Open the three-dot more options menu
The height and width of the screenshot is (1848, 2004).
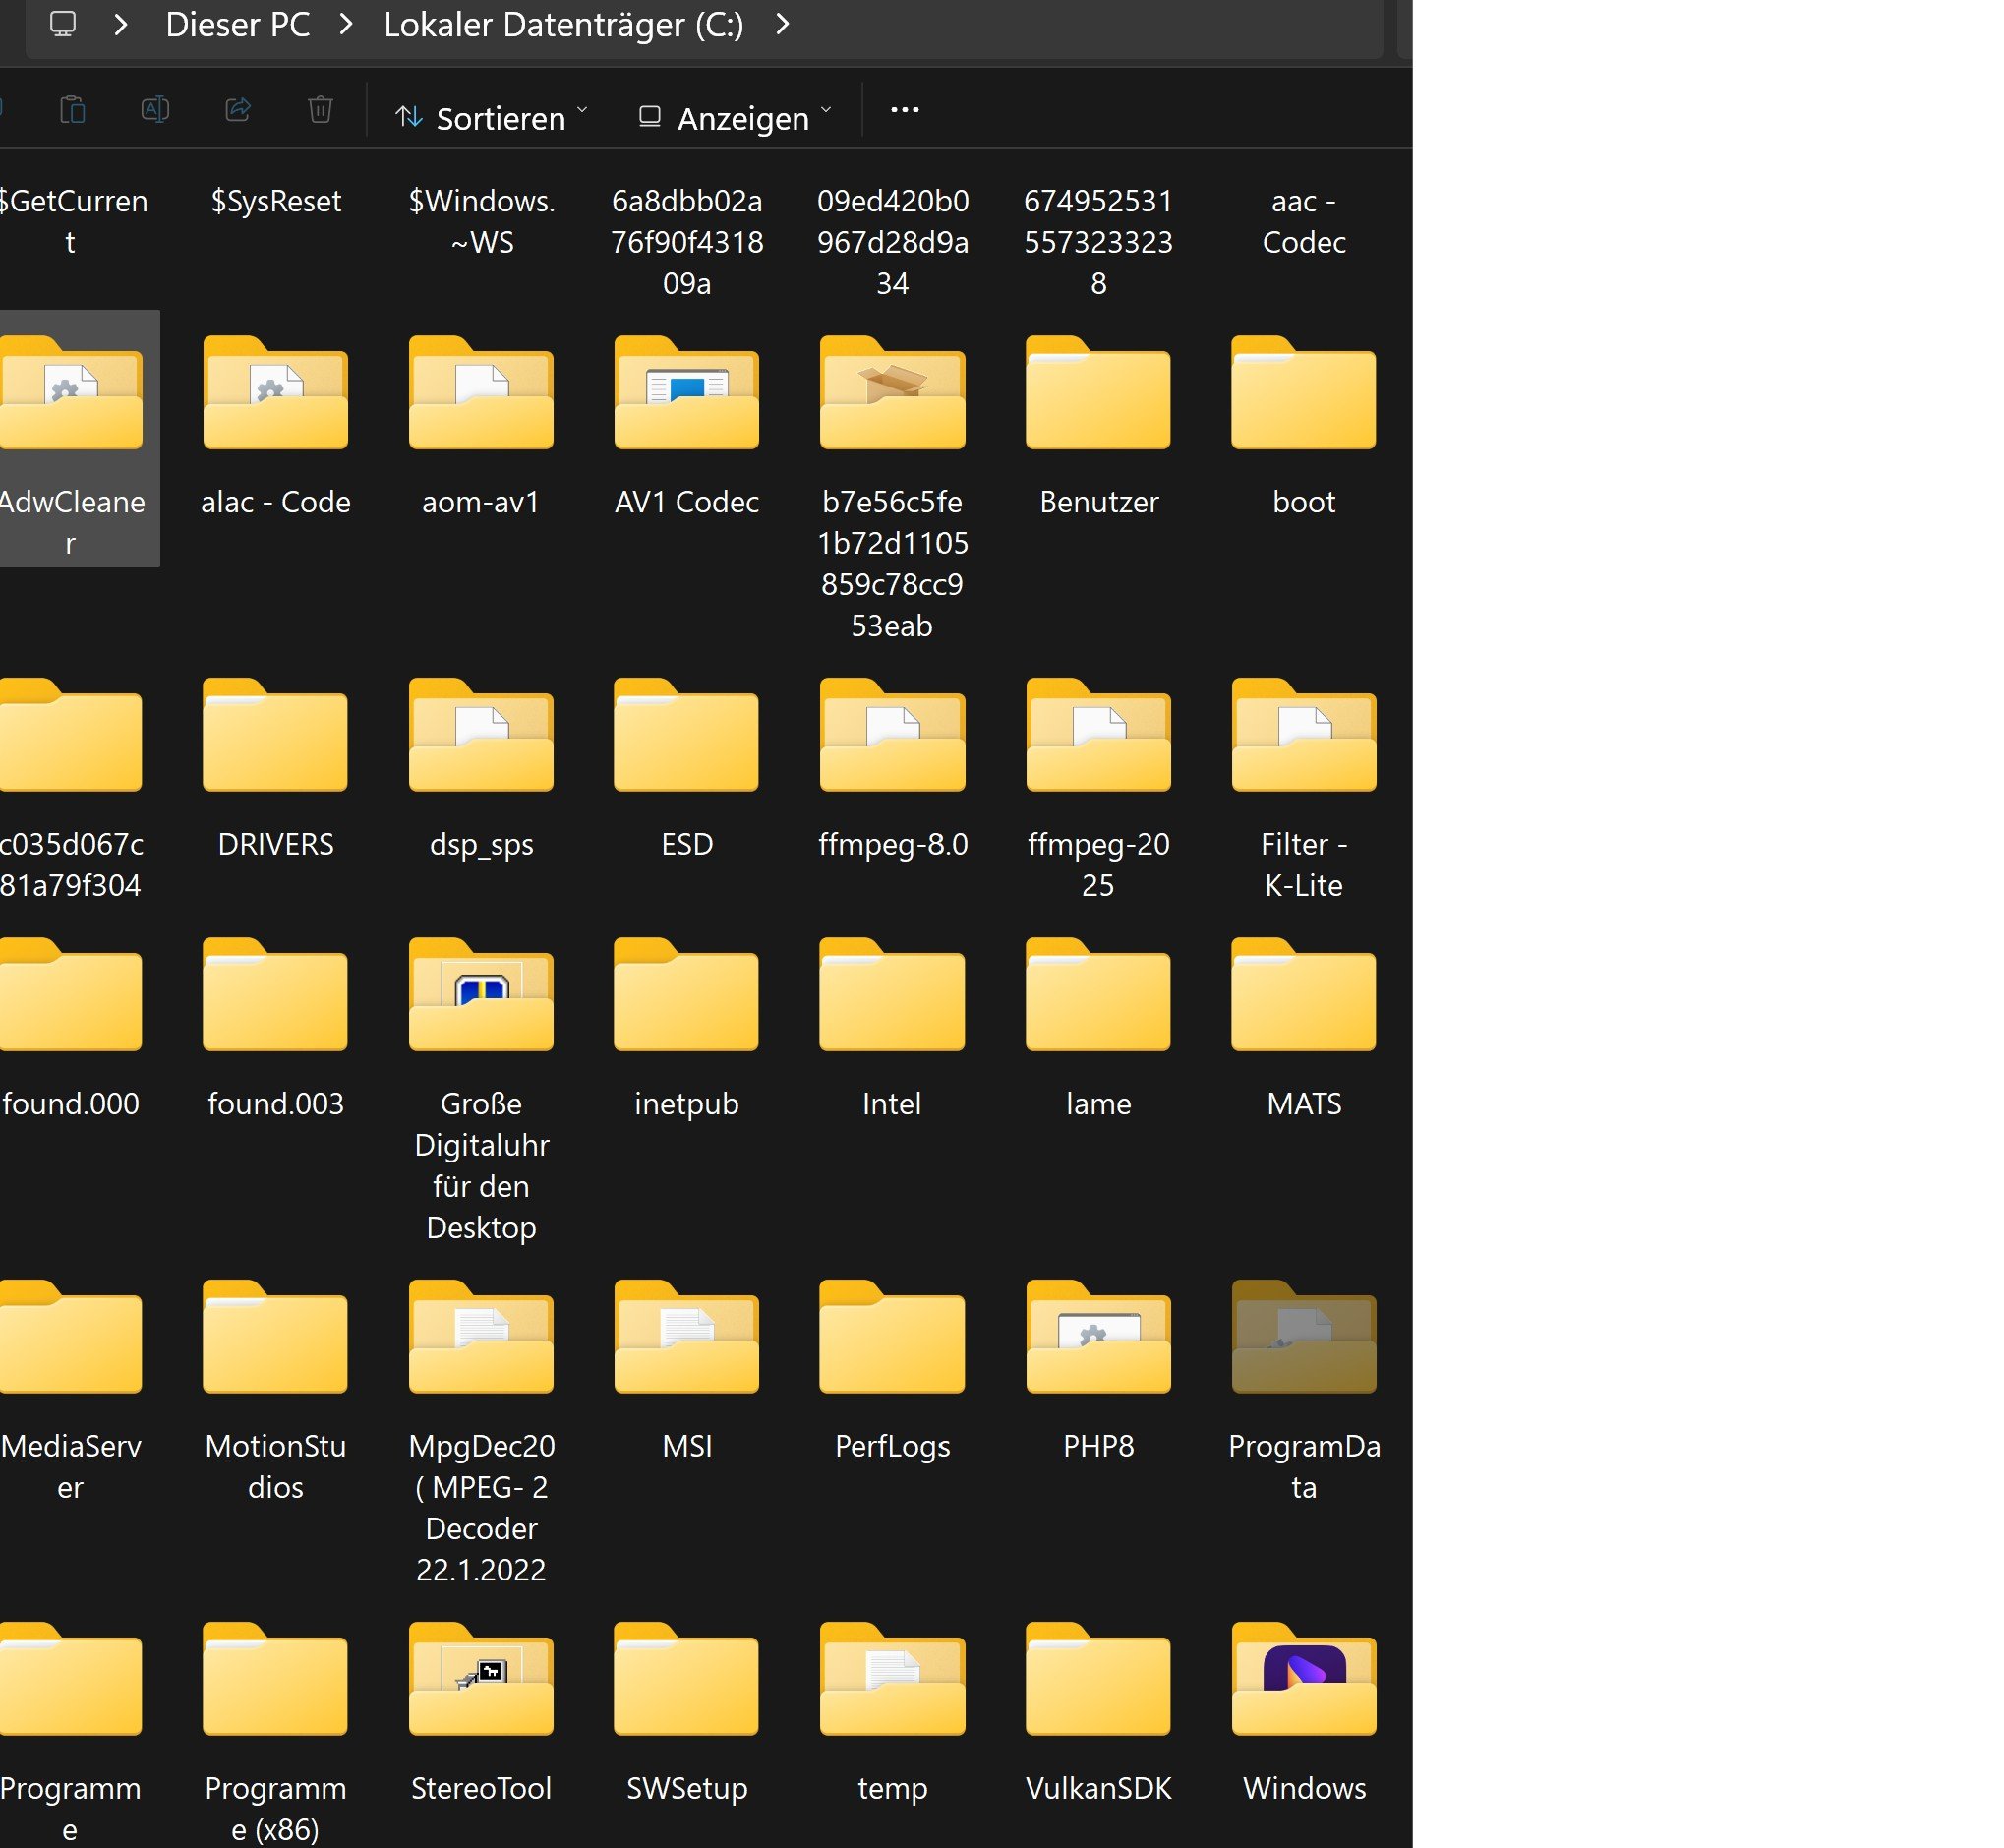tap(905, 110)
